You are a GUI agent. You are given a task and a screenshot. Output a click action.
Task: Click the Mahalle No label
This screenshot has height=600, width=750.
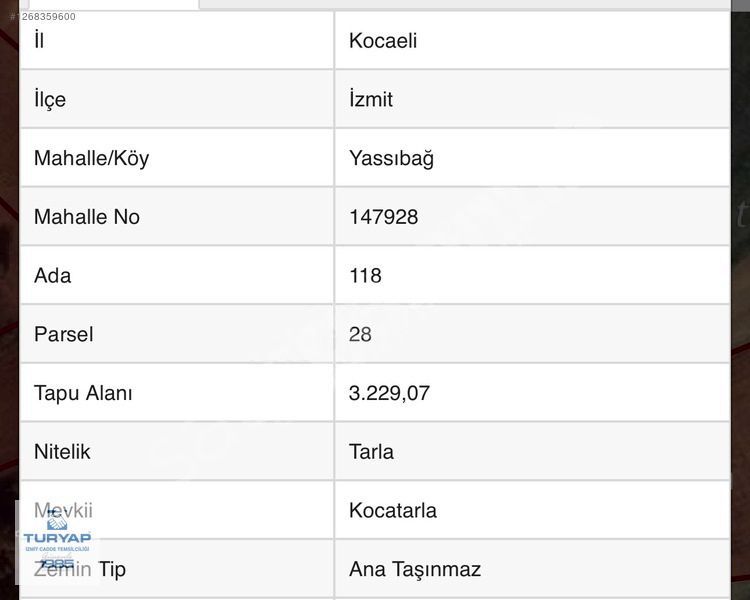click(87, 217)
